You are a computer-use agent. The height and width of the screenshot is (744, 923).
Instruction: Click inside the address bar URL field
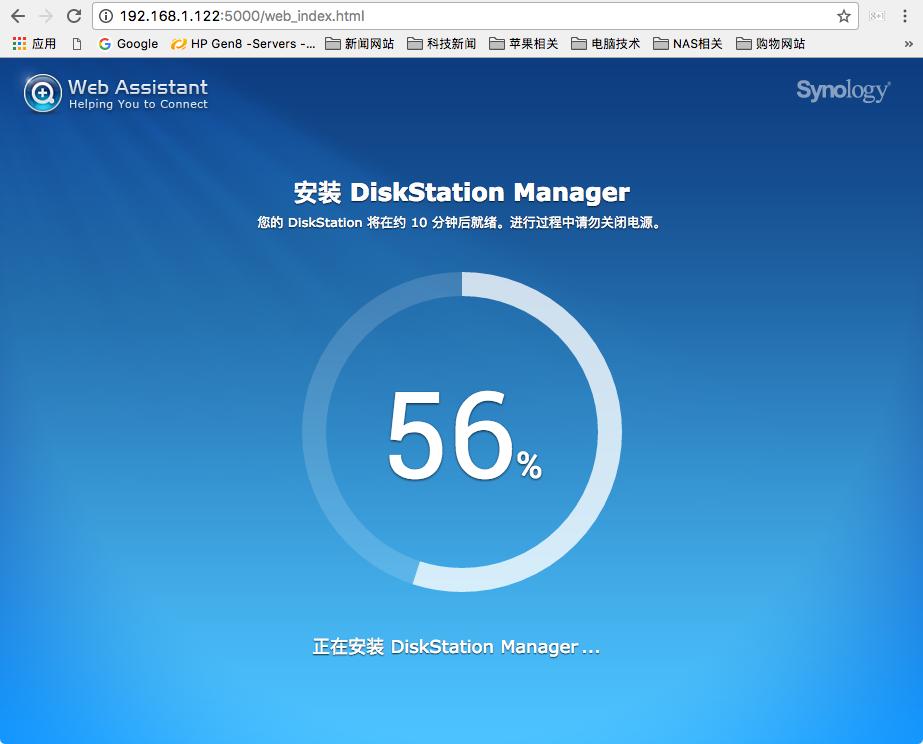tap(400, 16)
